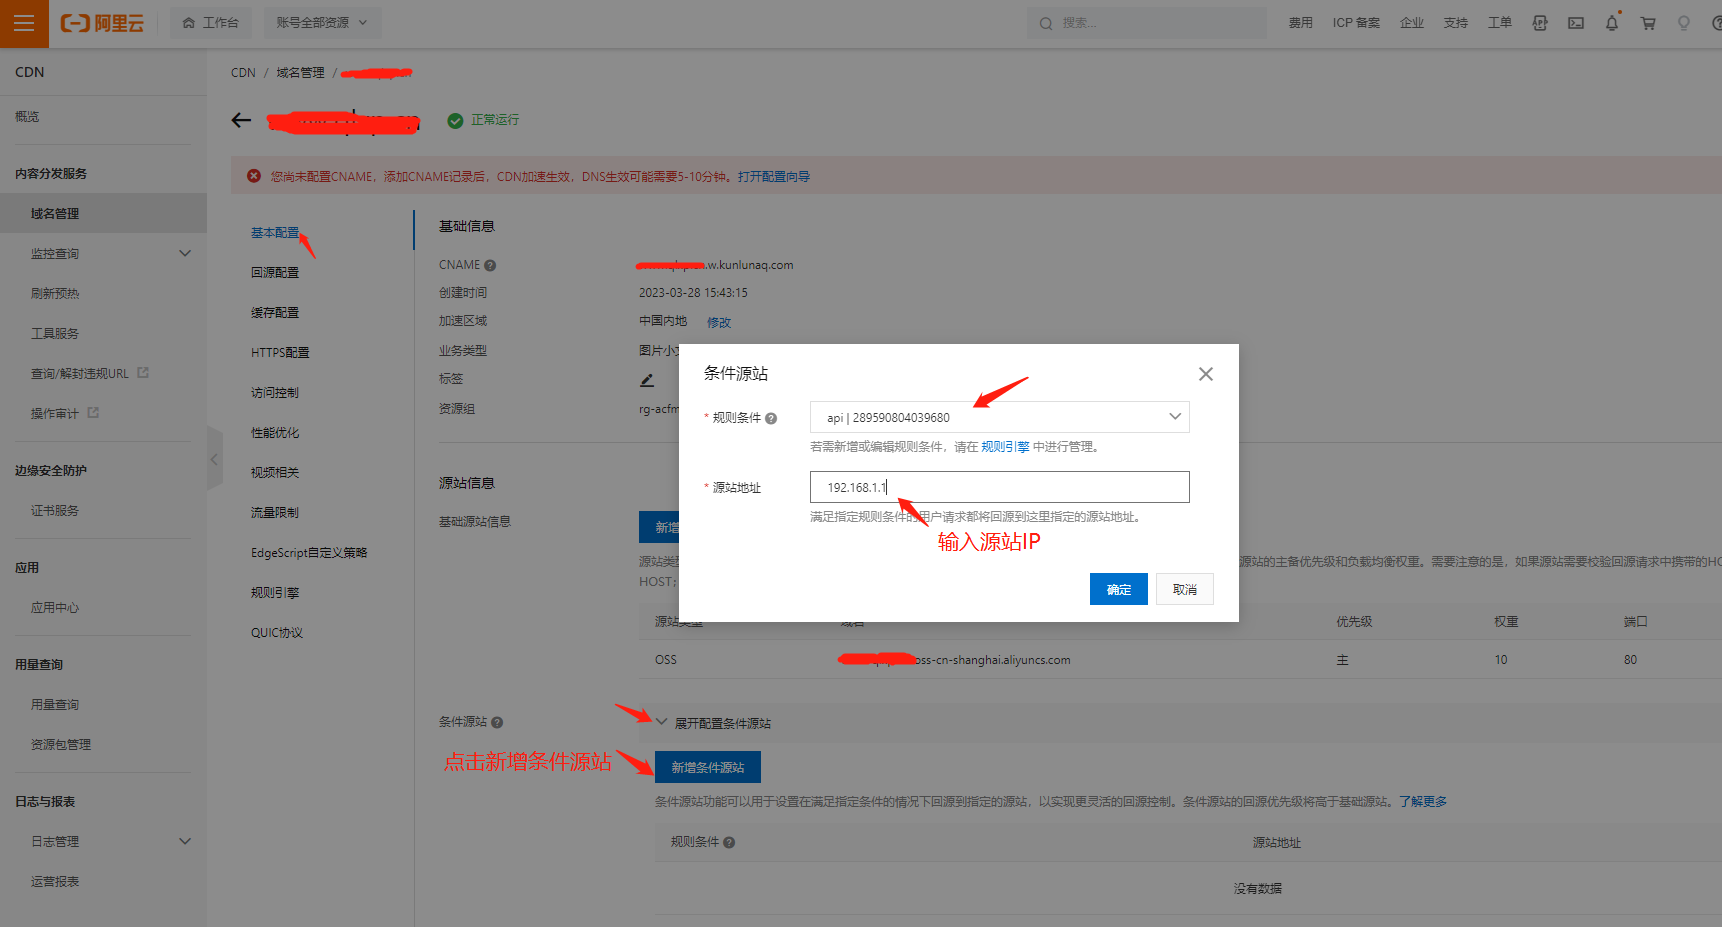Click 确定 to confirm the dialog
The image size is (1722, 927).
coord(1119,589)
